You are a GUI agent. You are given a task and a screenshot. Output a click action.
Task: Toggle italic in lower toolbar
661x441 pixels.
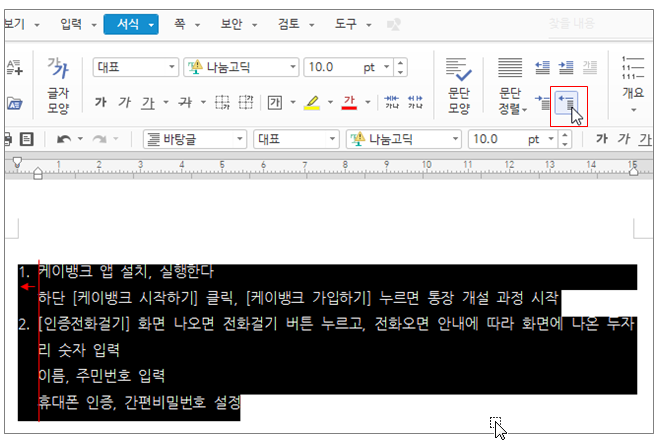(624, 139)
